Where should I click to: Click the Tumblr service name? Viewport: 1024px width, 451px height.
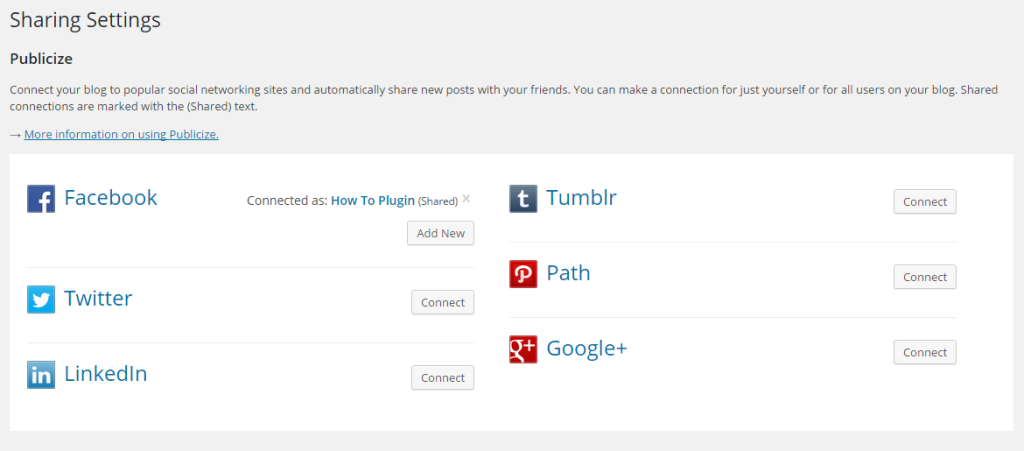coord(581,197)
